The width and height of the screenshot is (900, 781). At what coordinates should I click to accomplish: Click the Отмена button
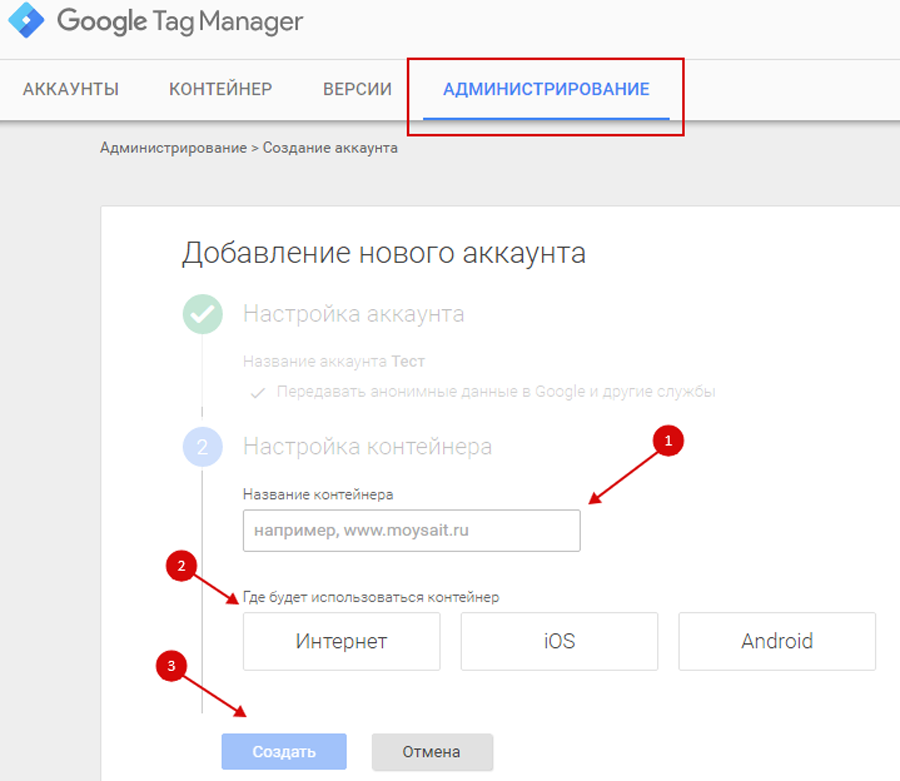(431, 752)
